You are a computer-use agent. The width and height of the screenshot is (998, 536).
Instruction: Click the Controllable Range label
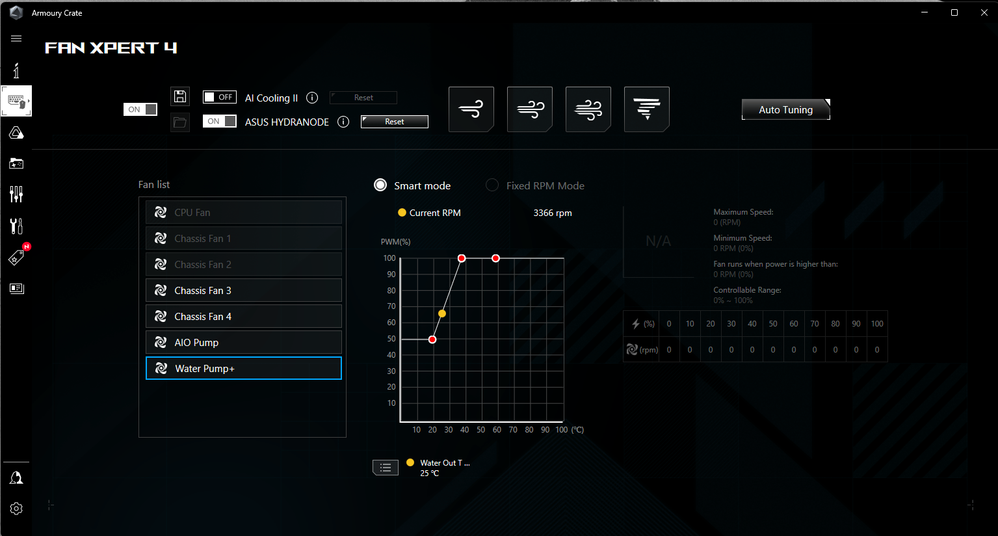click(x=747, y=290)
